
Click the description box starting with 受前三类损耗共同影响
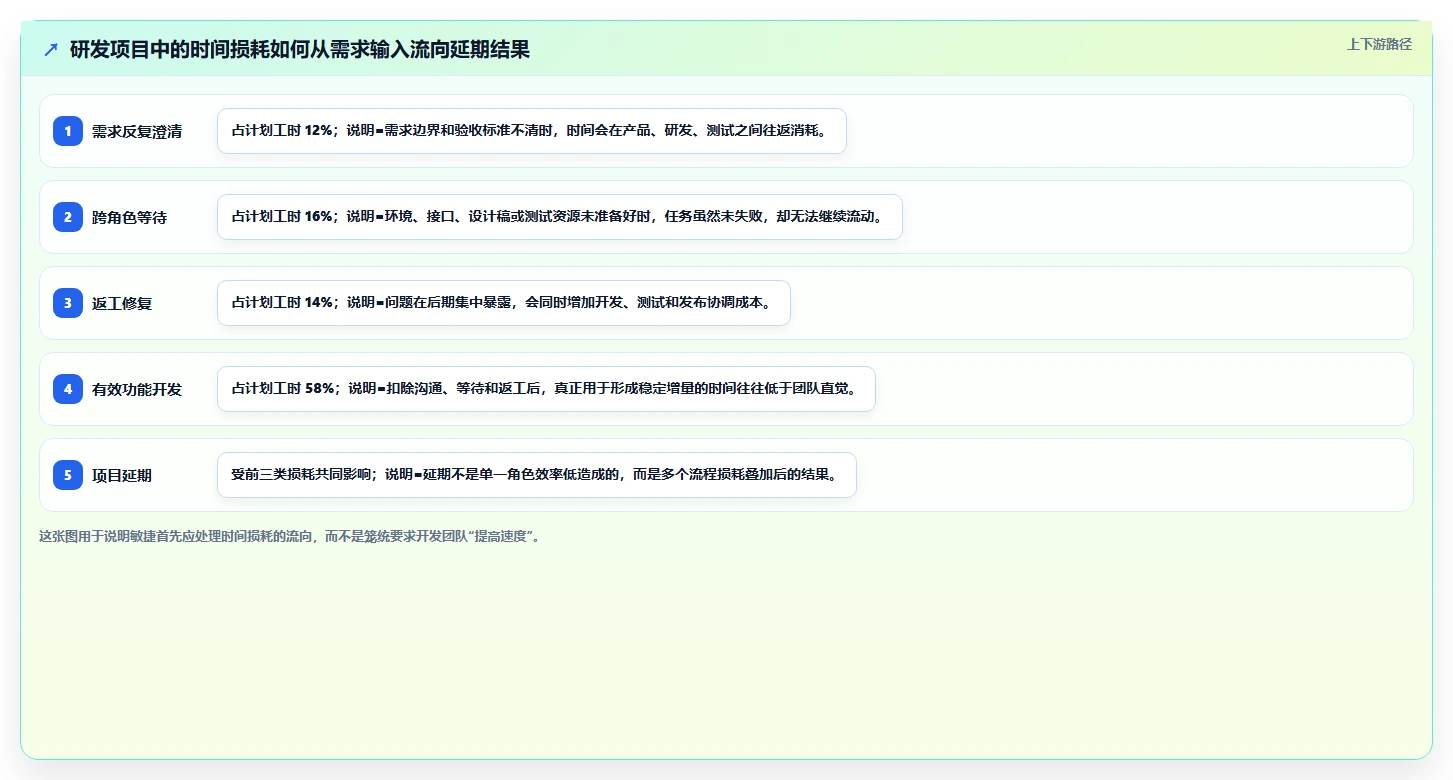(537, 475)
